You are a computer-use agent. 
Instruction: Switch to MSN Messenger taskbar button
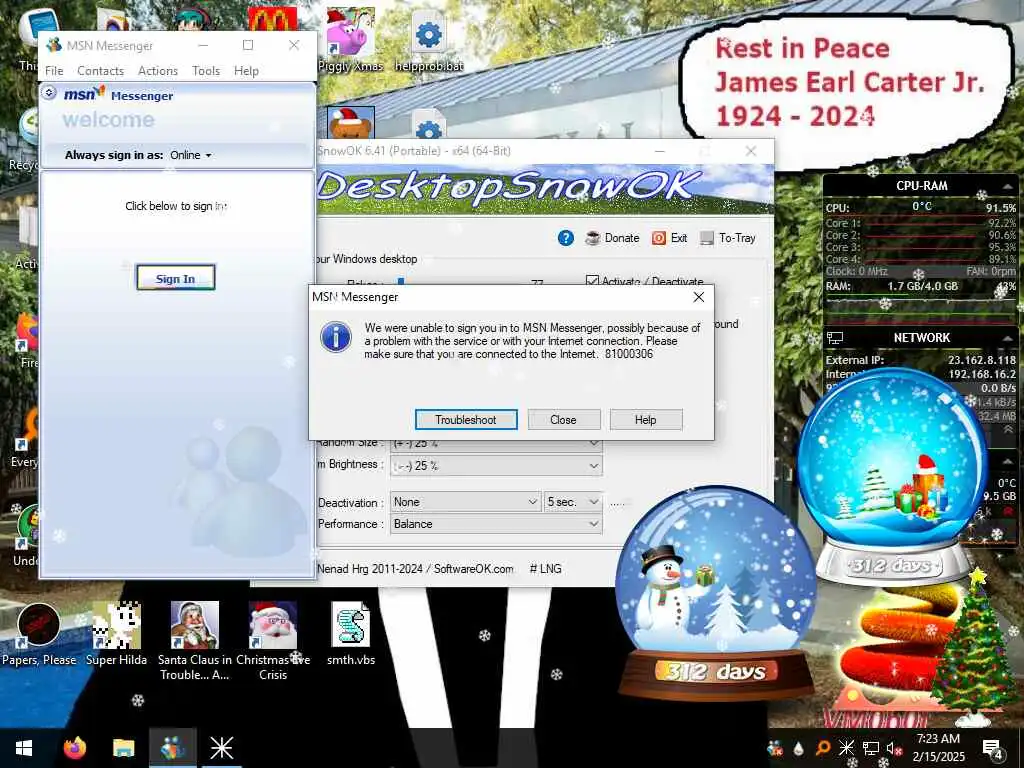(x=172, y=748)
